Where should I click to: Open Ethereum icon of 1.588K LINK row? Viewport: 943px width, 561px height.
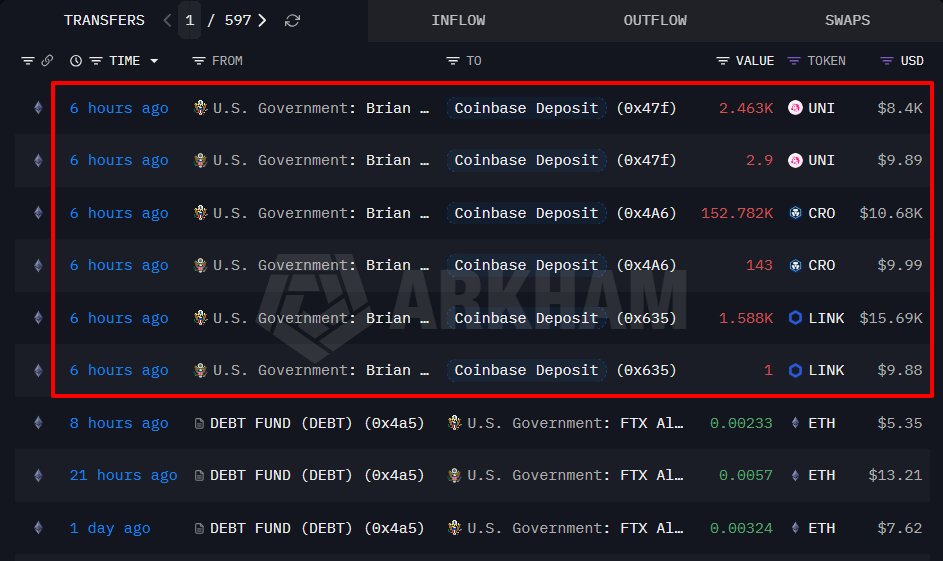click(38, 318)
